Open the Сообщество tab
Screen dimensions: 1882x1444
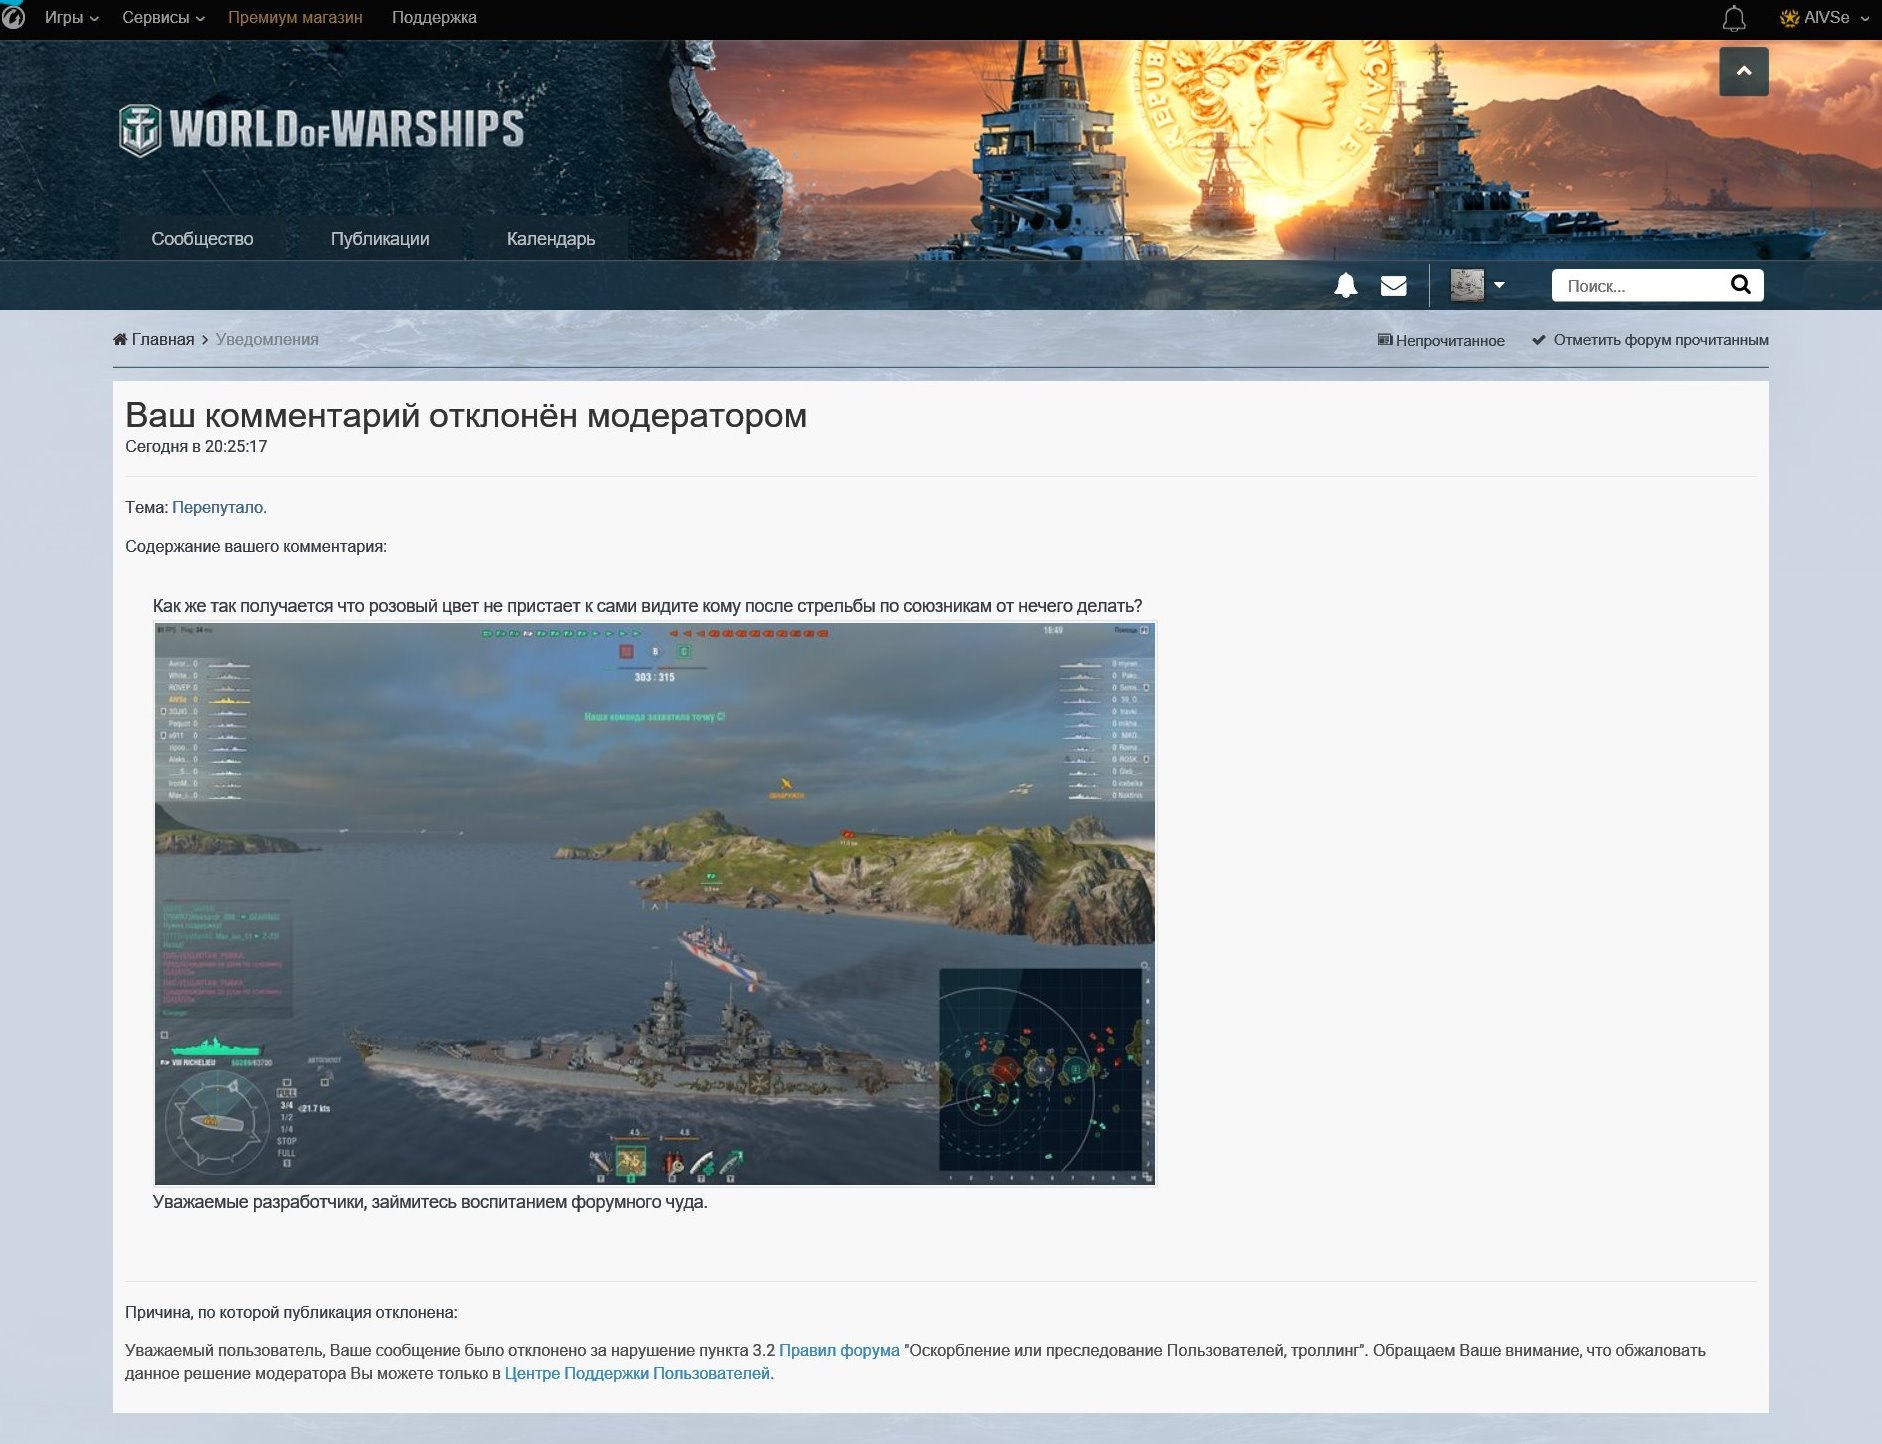202,239
